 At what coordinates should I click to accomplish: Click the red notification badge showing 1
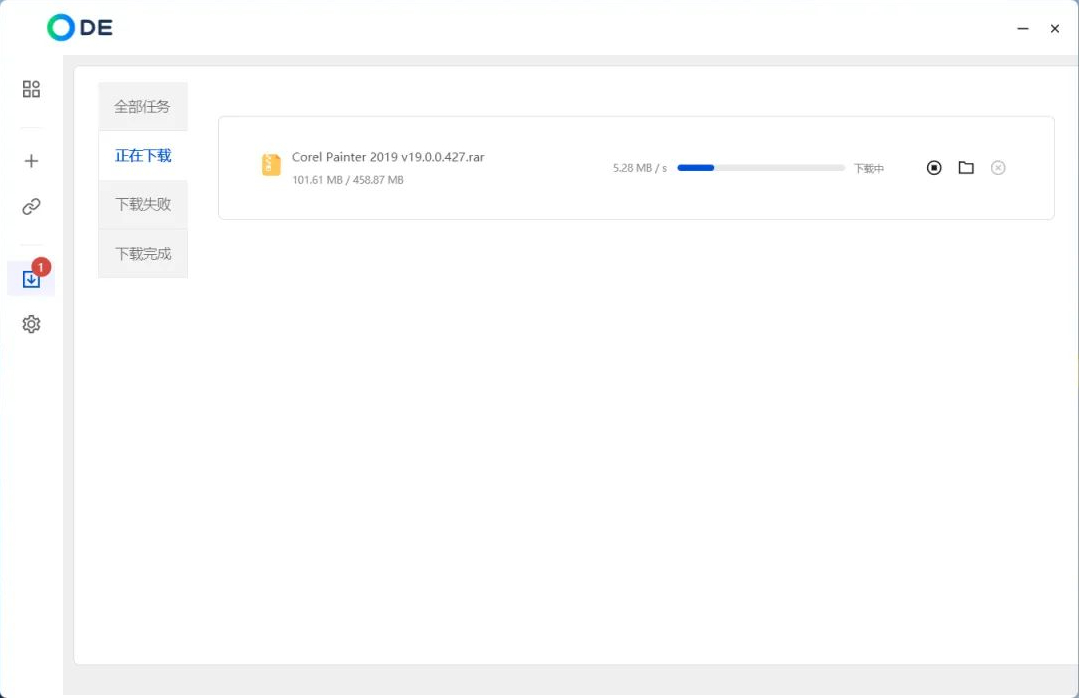[x=41, y=267]
